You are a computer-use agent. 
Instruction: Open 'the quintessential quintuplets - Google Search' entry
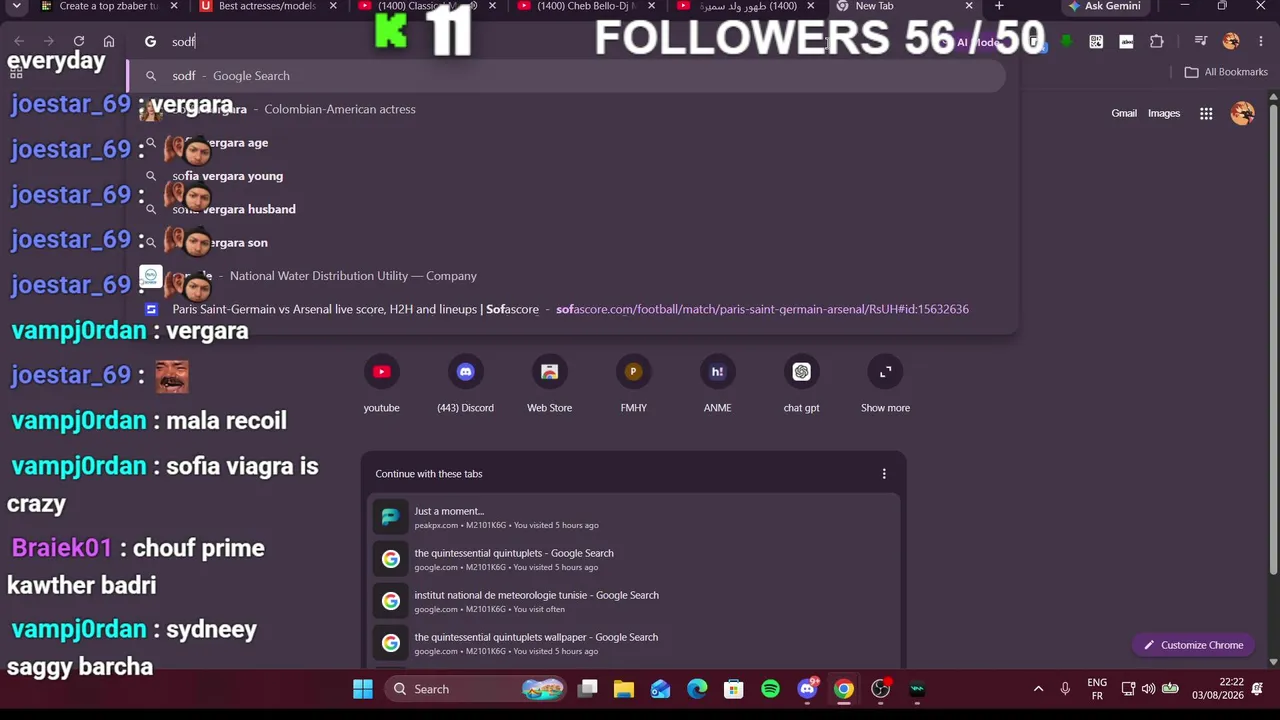pyautogui.click(x=634, y=559)
